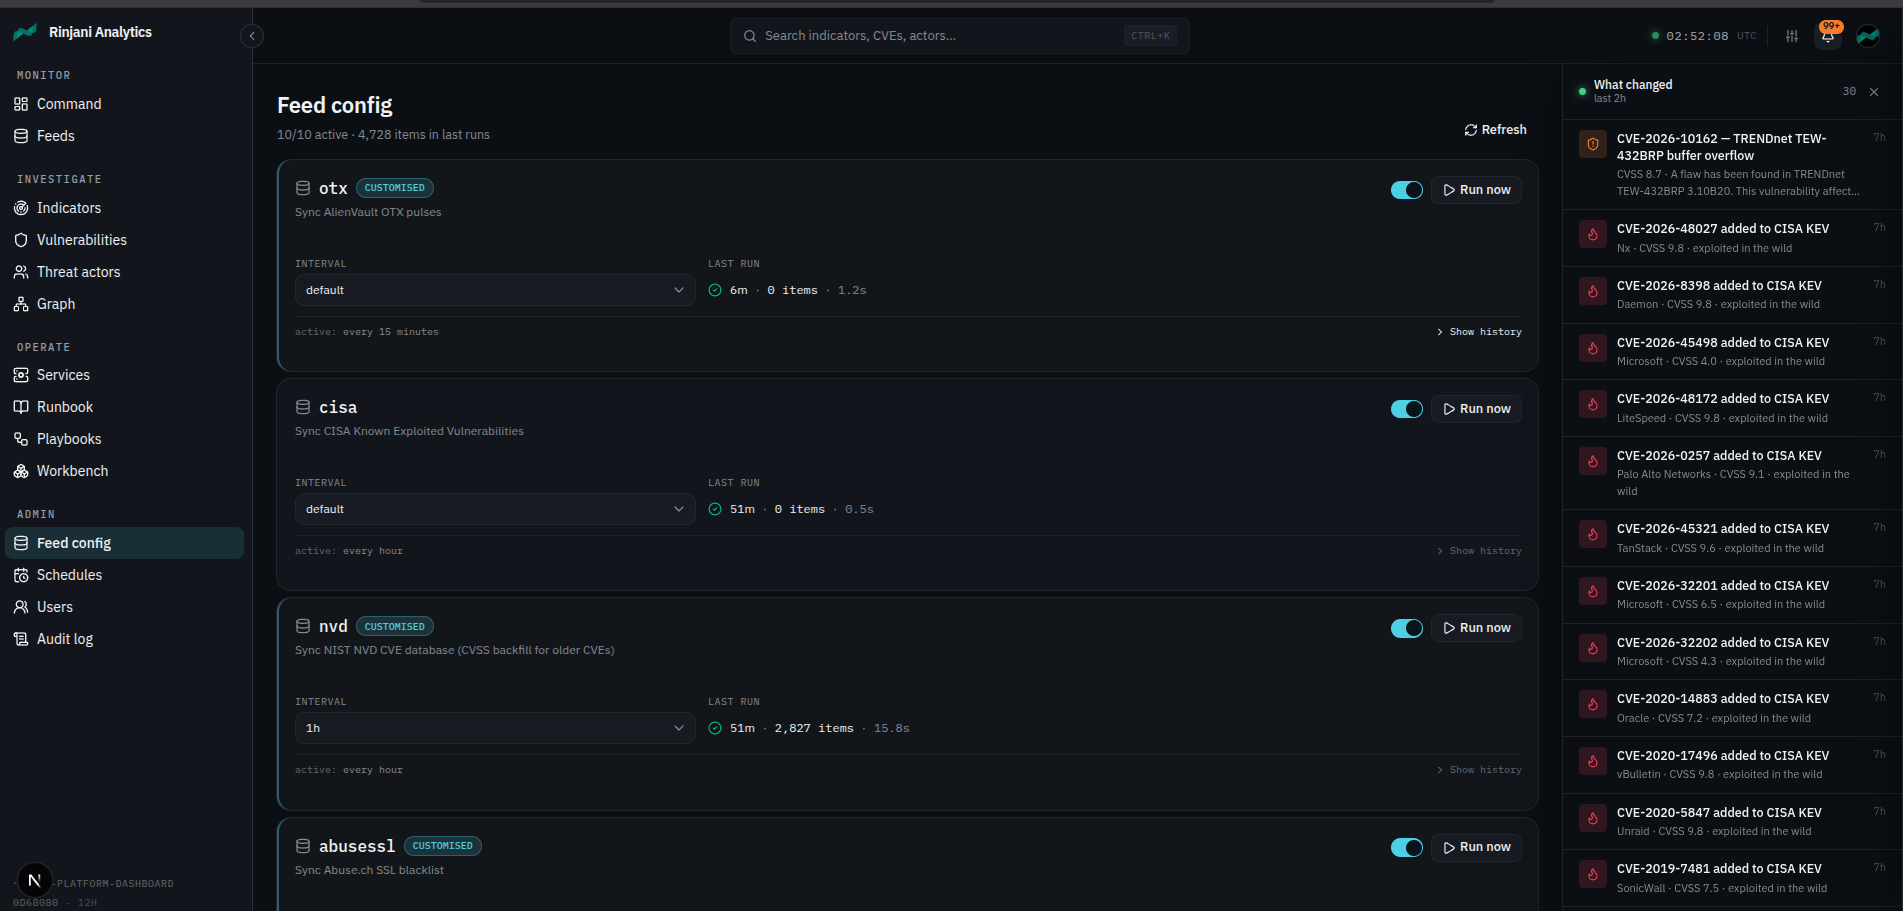The width and height of the screenshot is (1903, 911).
Task: Expand Show history for nvd feed
Action: [x=1479, y=770]
